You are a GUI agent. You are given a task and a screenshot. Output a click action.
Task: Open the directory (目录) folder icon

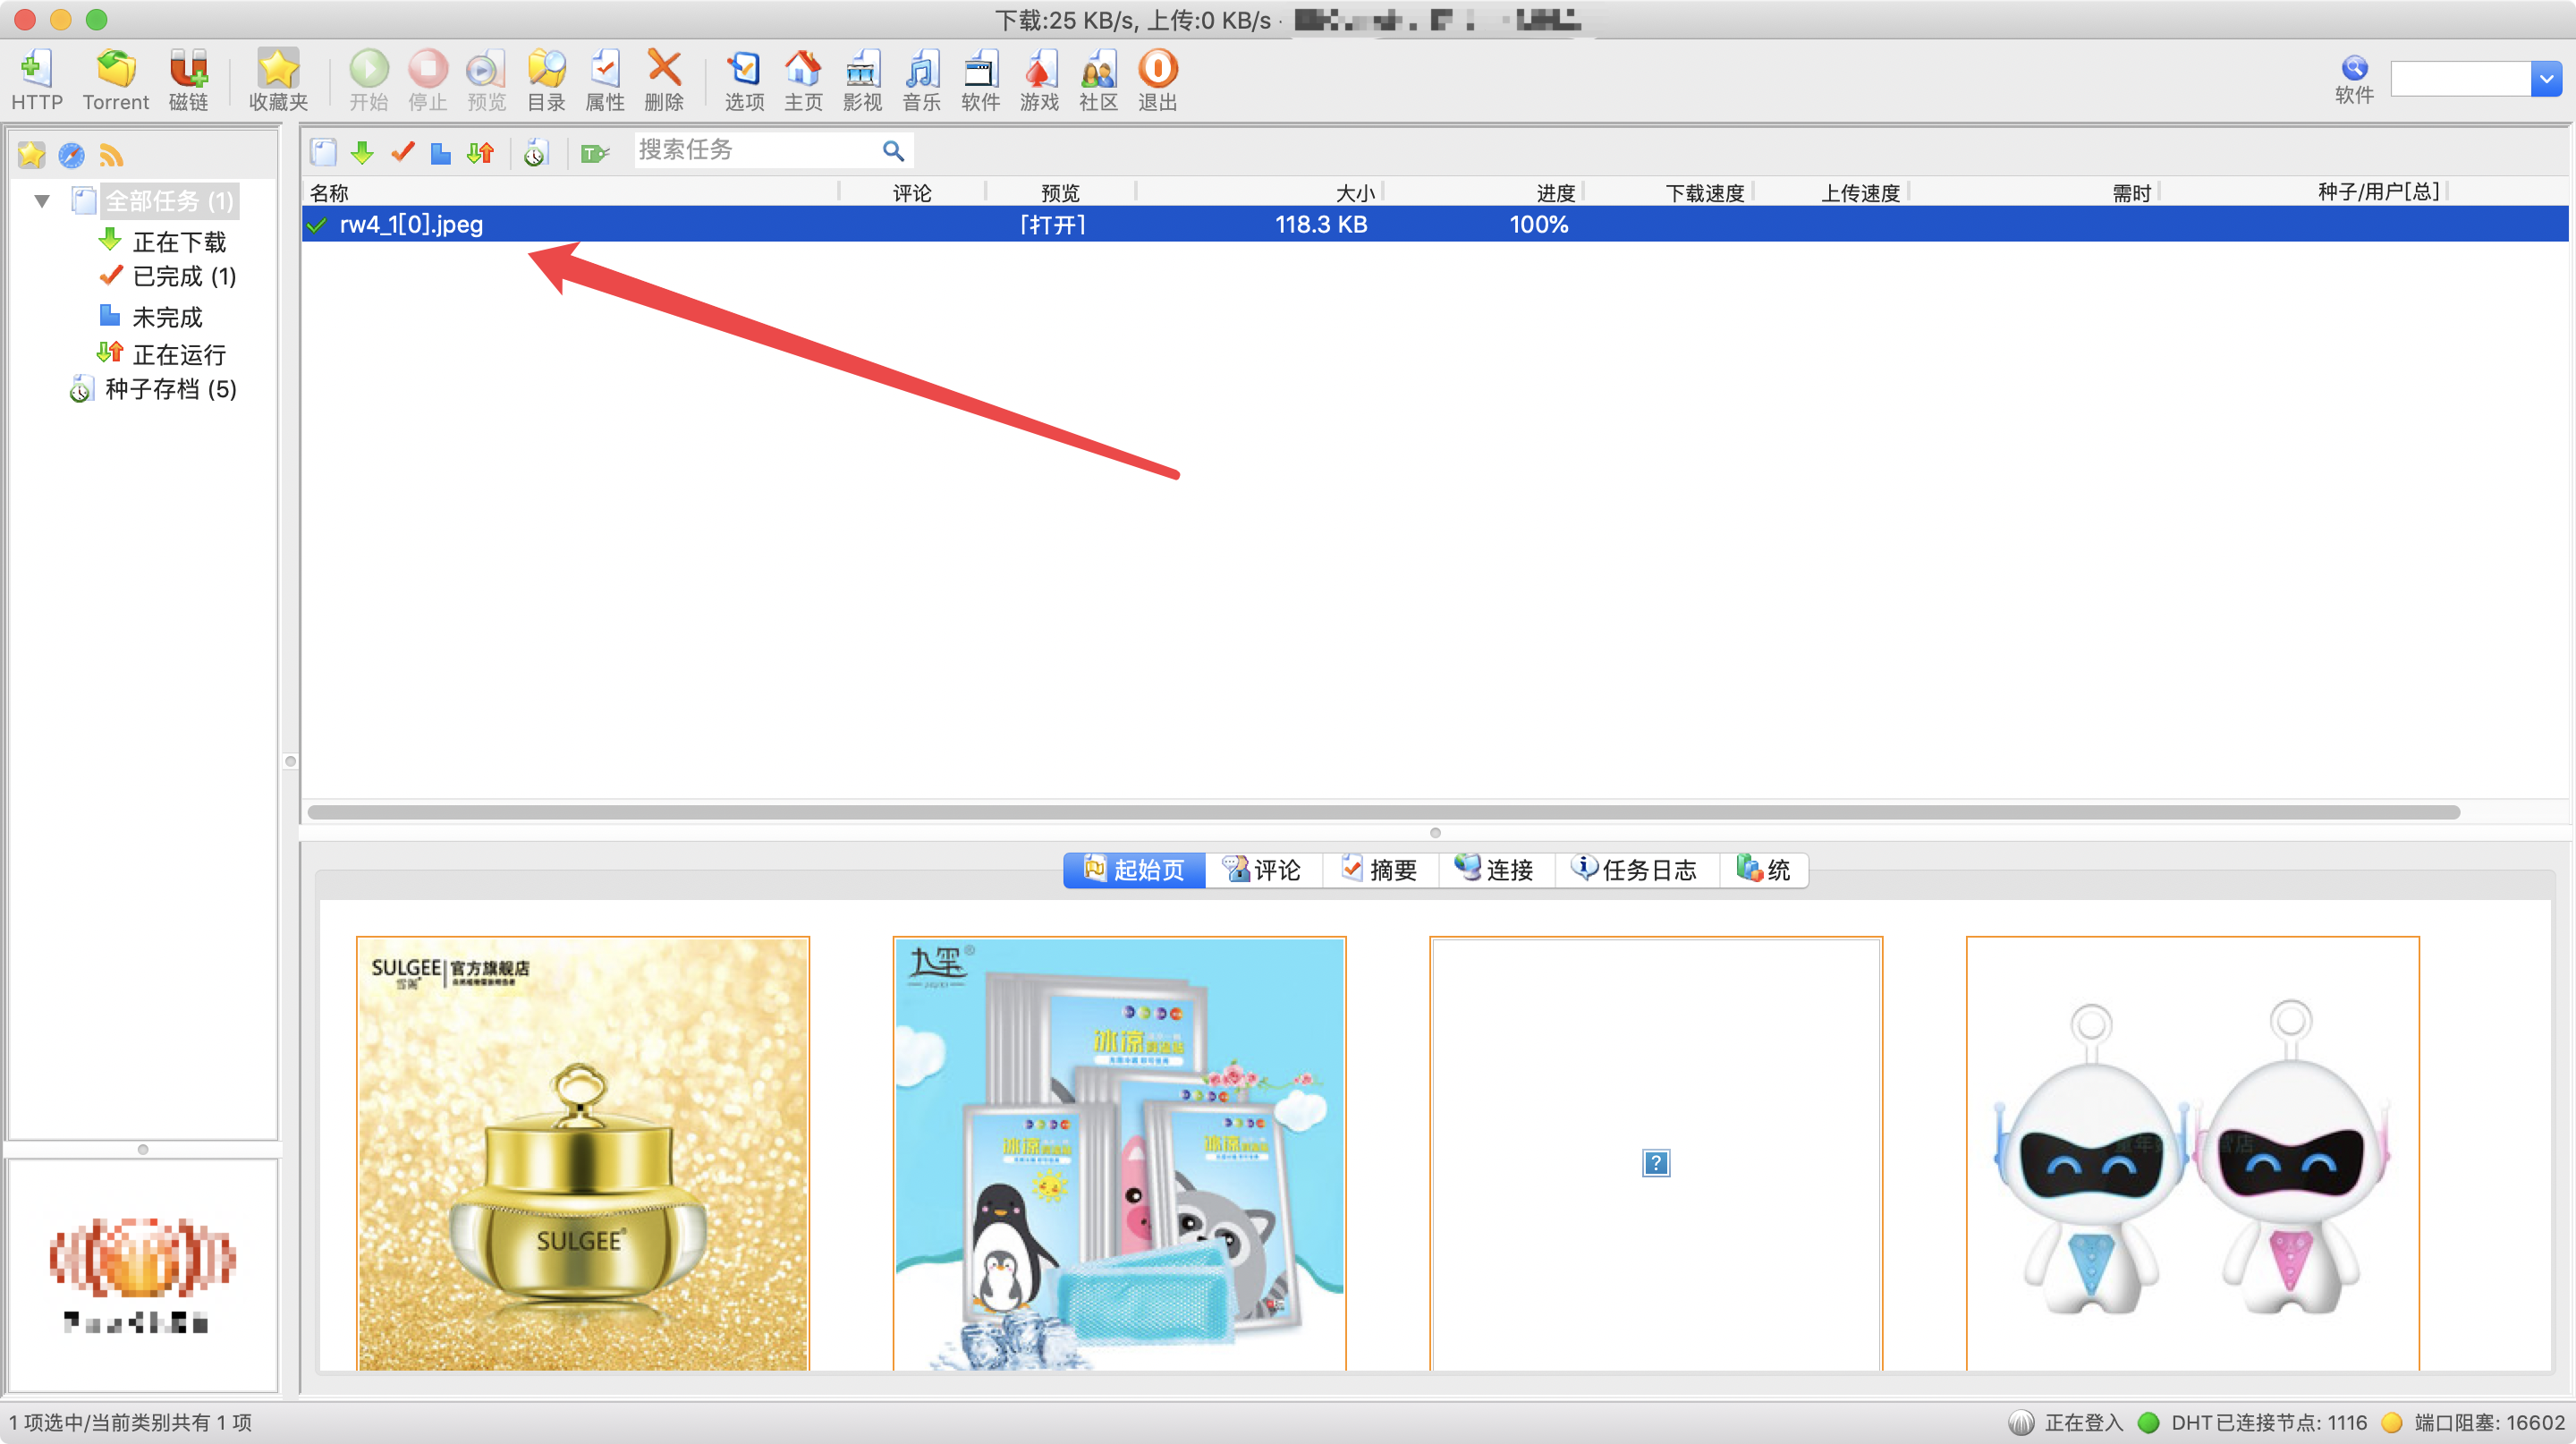click(x=546, y=70)
